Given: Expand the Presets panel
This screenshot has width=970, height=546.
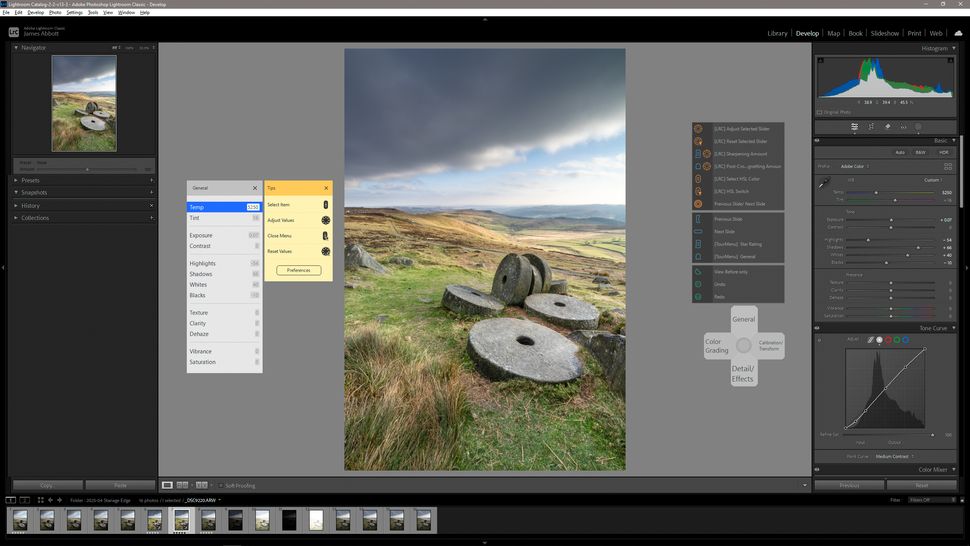Looking at the screenshot, I should click(x=30, y=180).
